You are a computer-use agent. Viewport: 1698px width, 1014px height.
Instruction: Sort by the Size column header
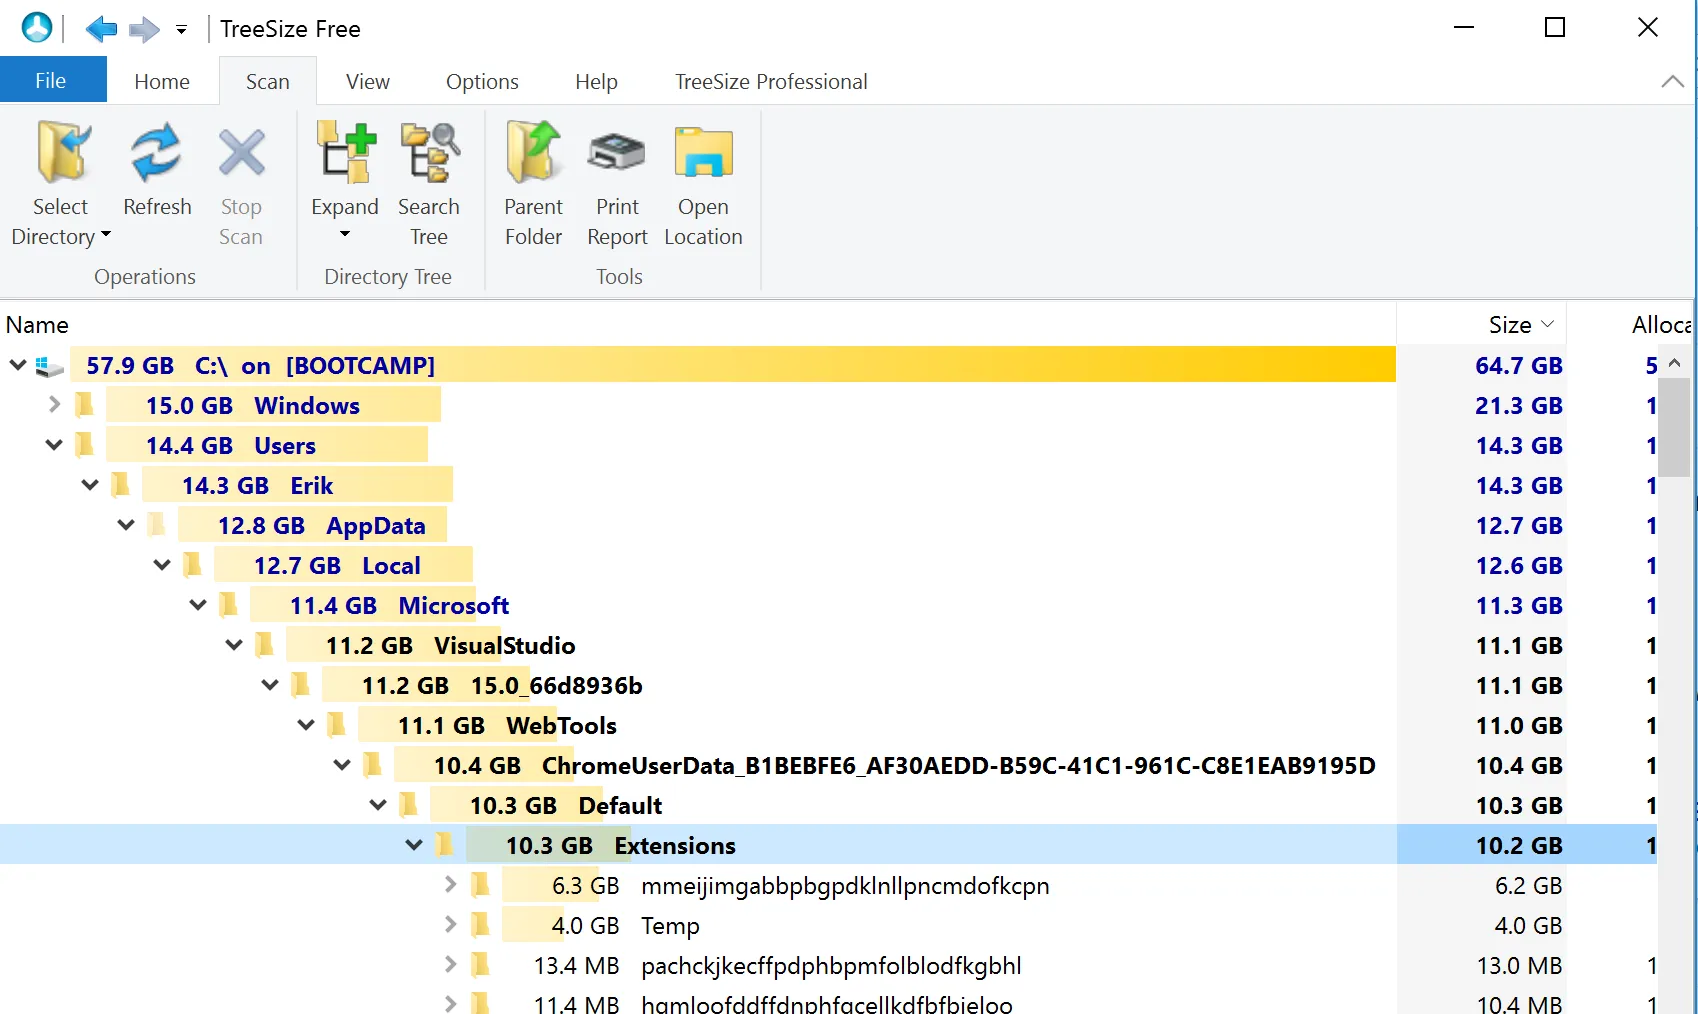pos(1481,325)
